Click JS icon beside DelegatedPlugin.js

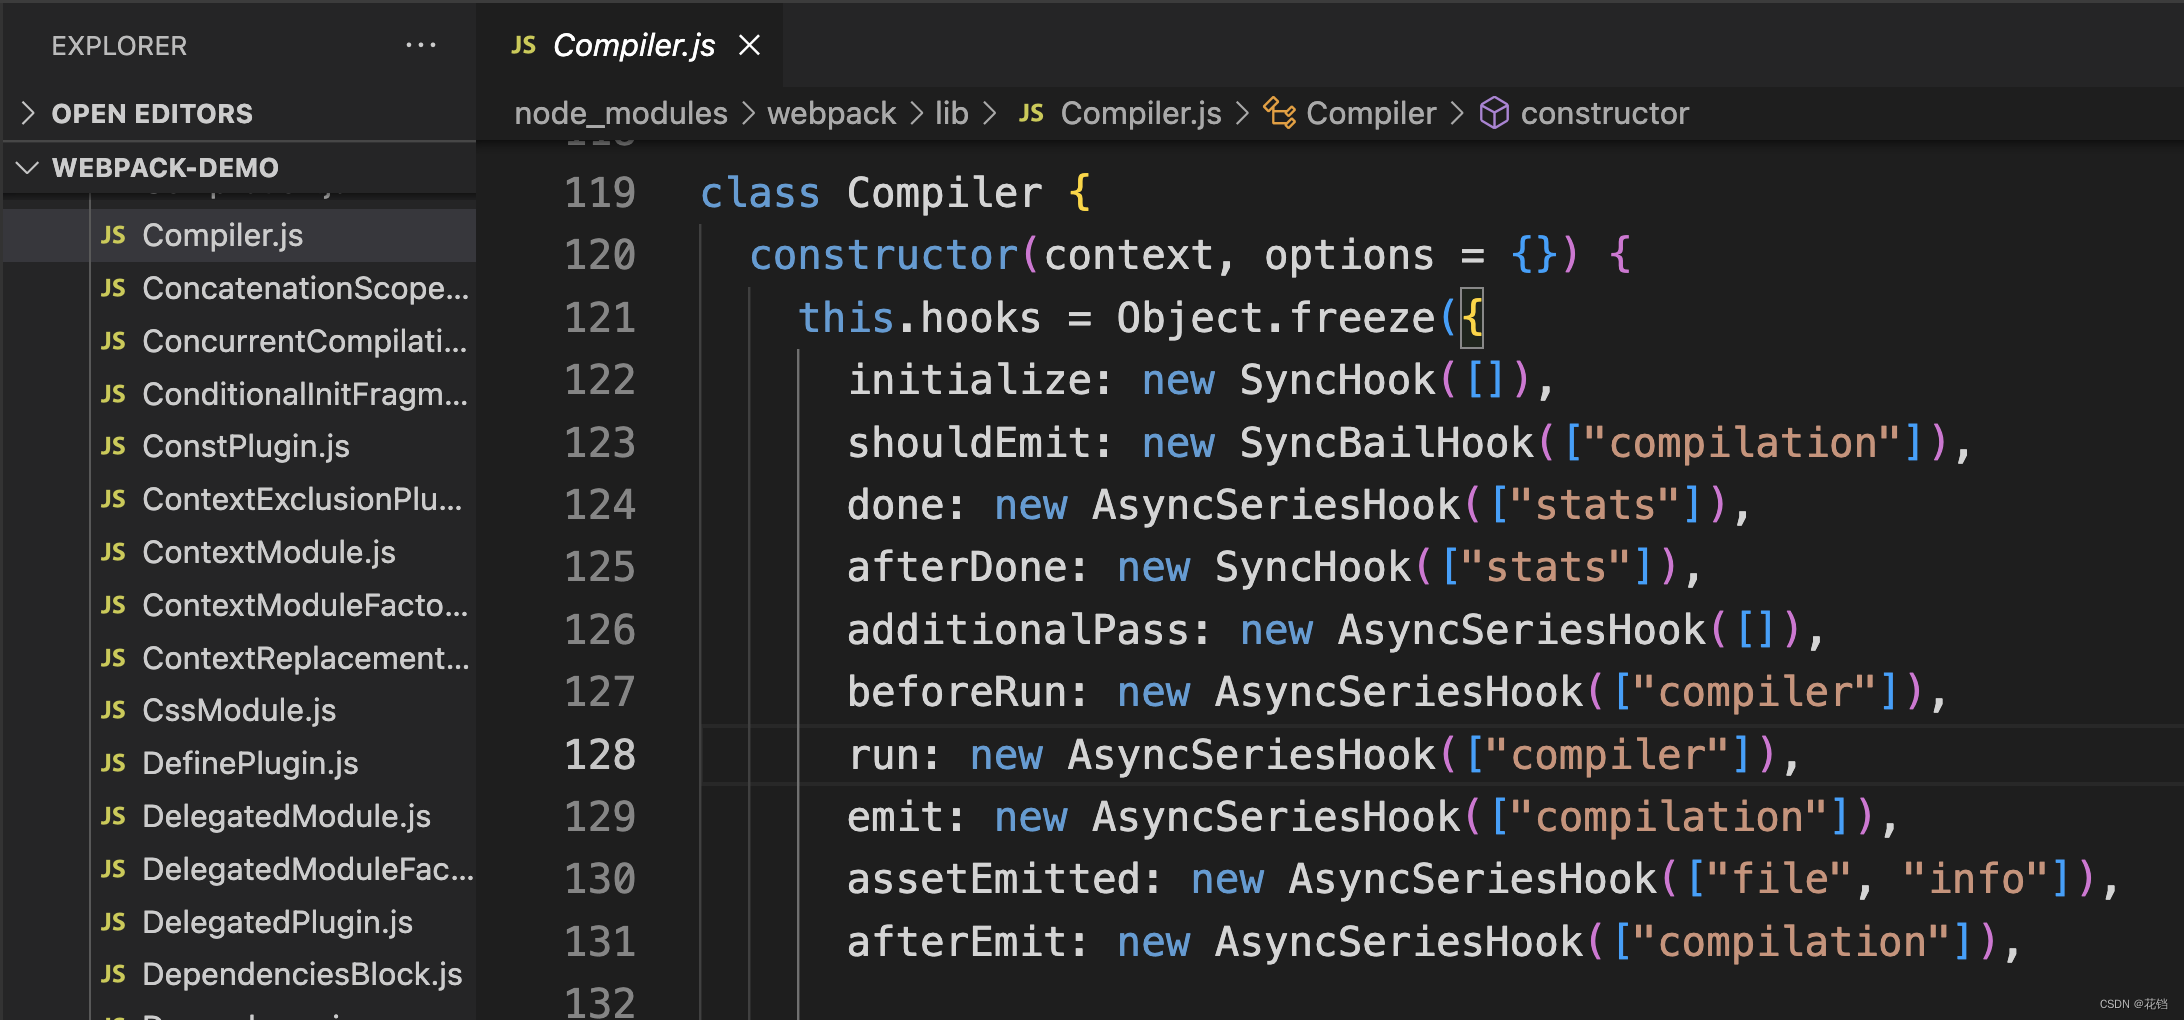[113, 922]
